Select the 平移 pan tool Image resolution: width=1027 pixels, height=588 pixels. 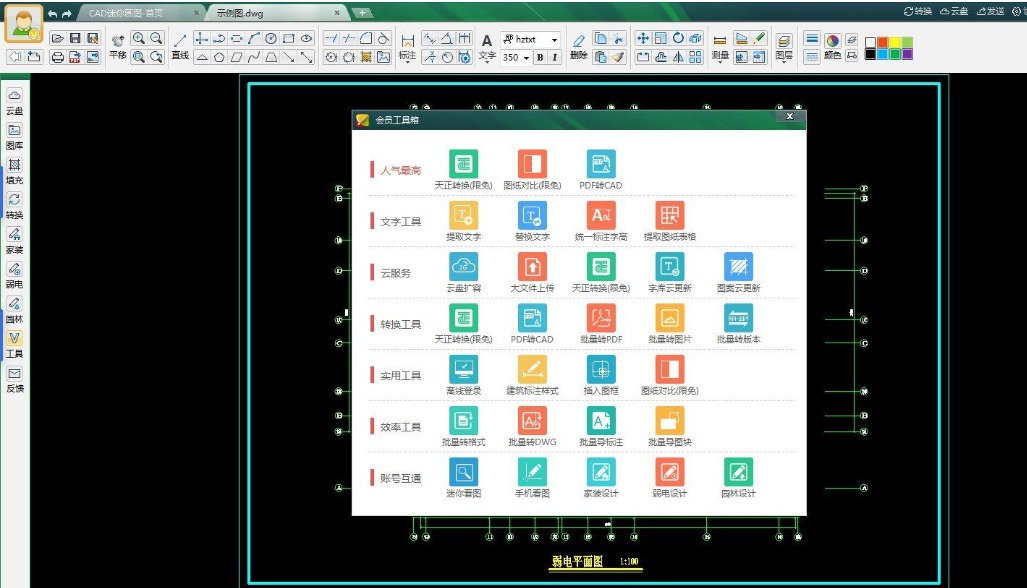click(118, 48)
